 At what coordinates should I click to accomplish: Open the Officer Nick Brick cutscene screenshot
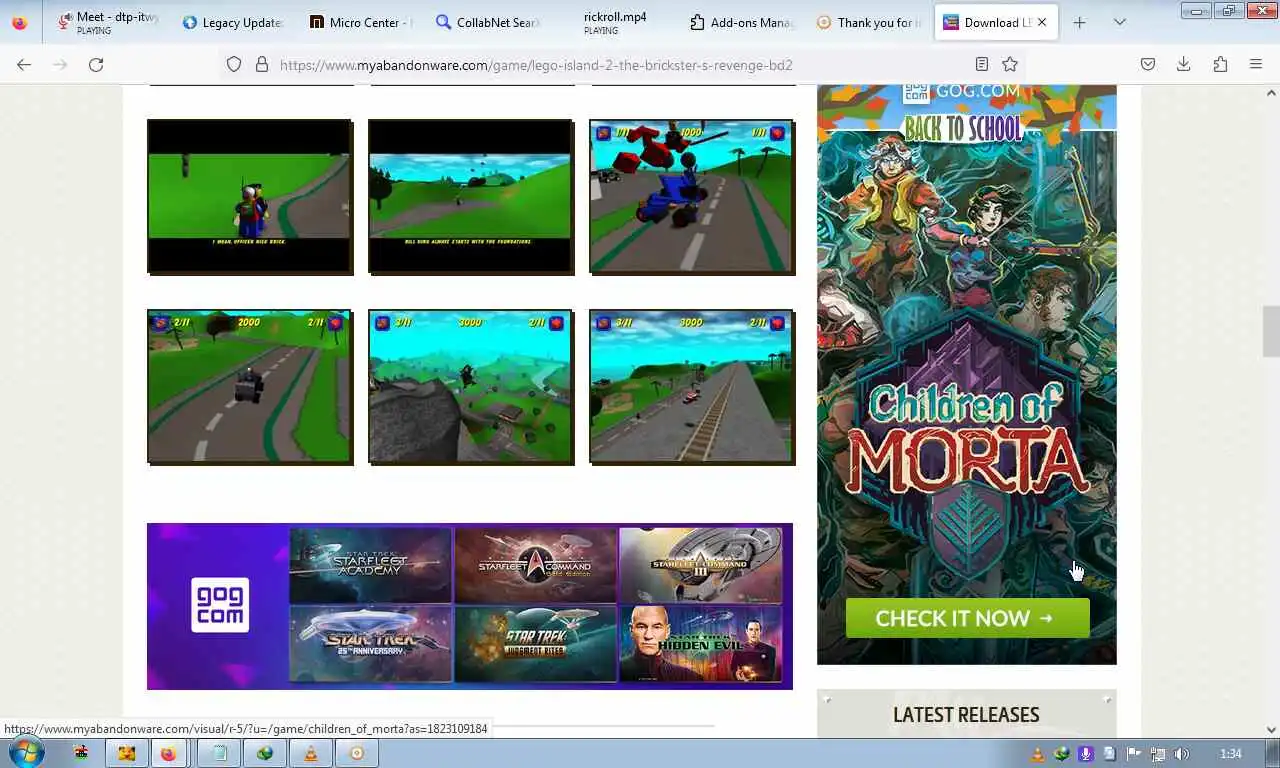(x=250, y=197)
